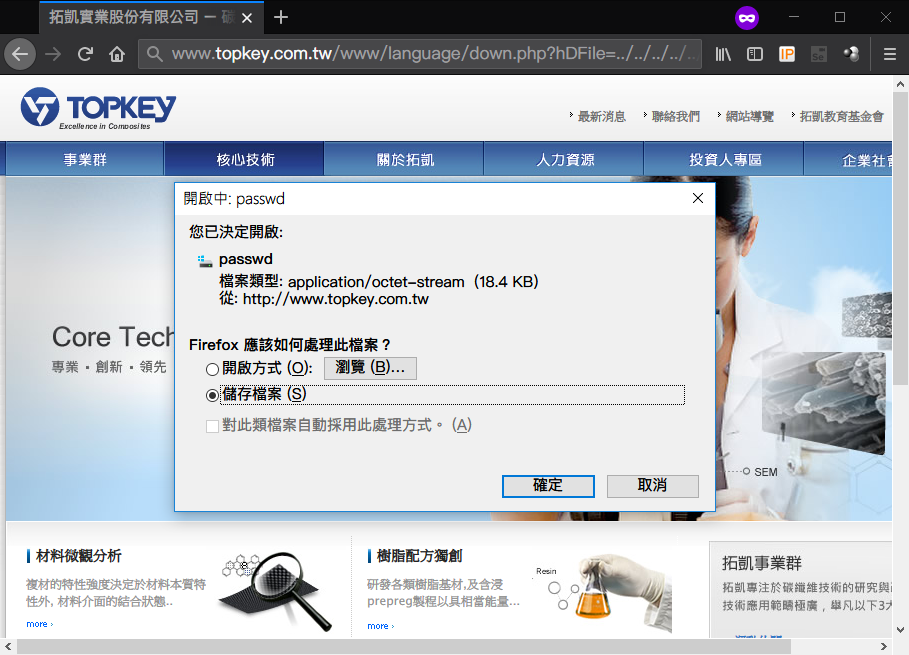
Task: Open the Firefox home page icon
Action: pyautogui.click(x=117, y=54)
